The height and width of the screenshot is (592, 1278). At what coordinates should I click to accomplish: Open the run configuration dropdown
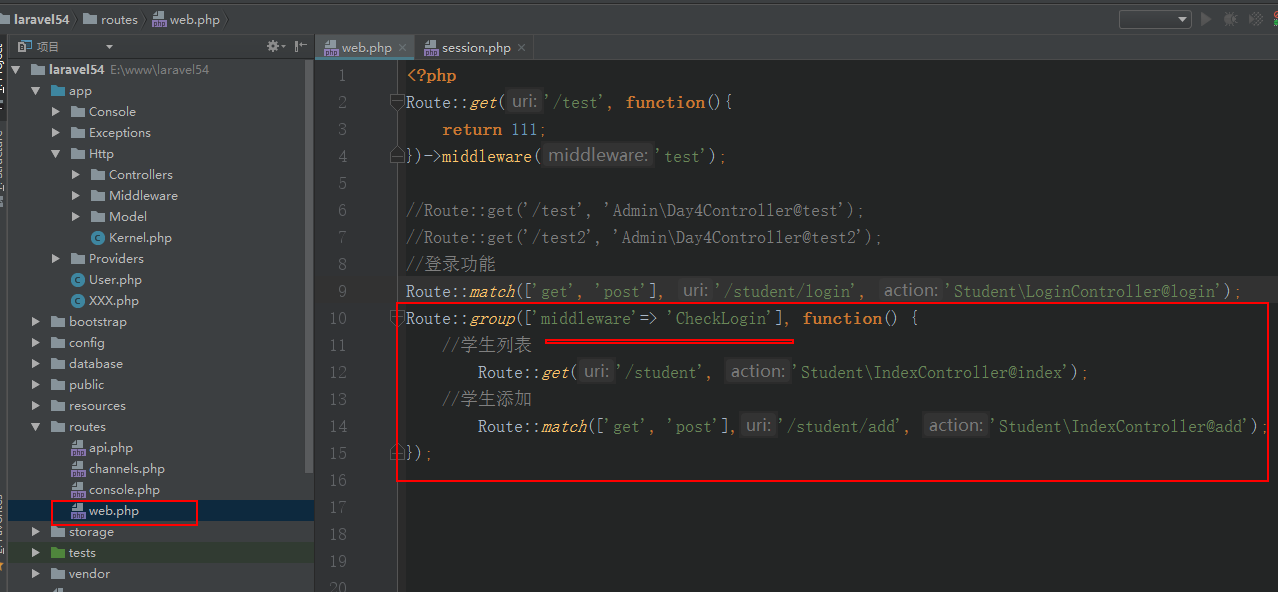click(1154, 19)
